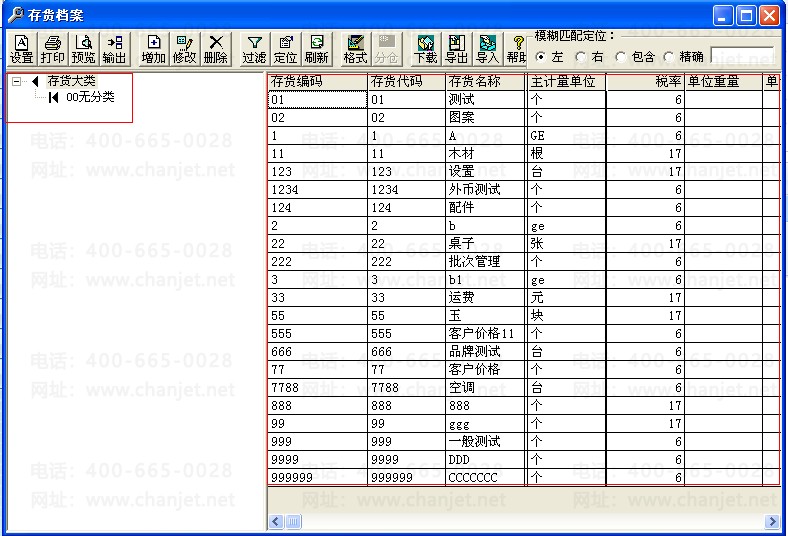Click the 修改 (Edit) toolbar icon

point(184,49)
